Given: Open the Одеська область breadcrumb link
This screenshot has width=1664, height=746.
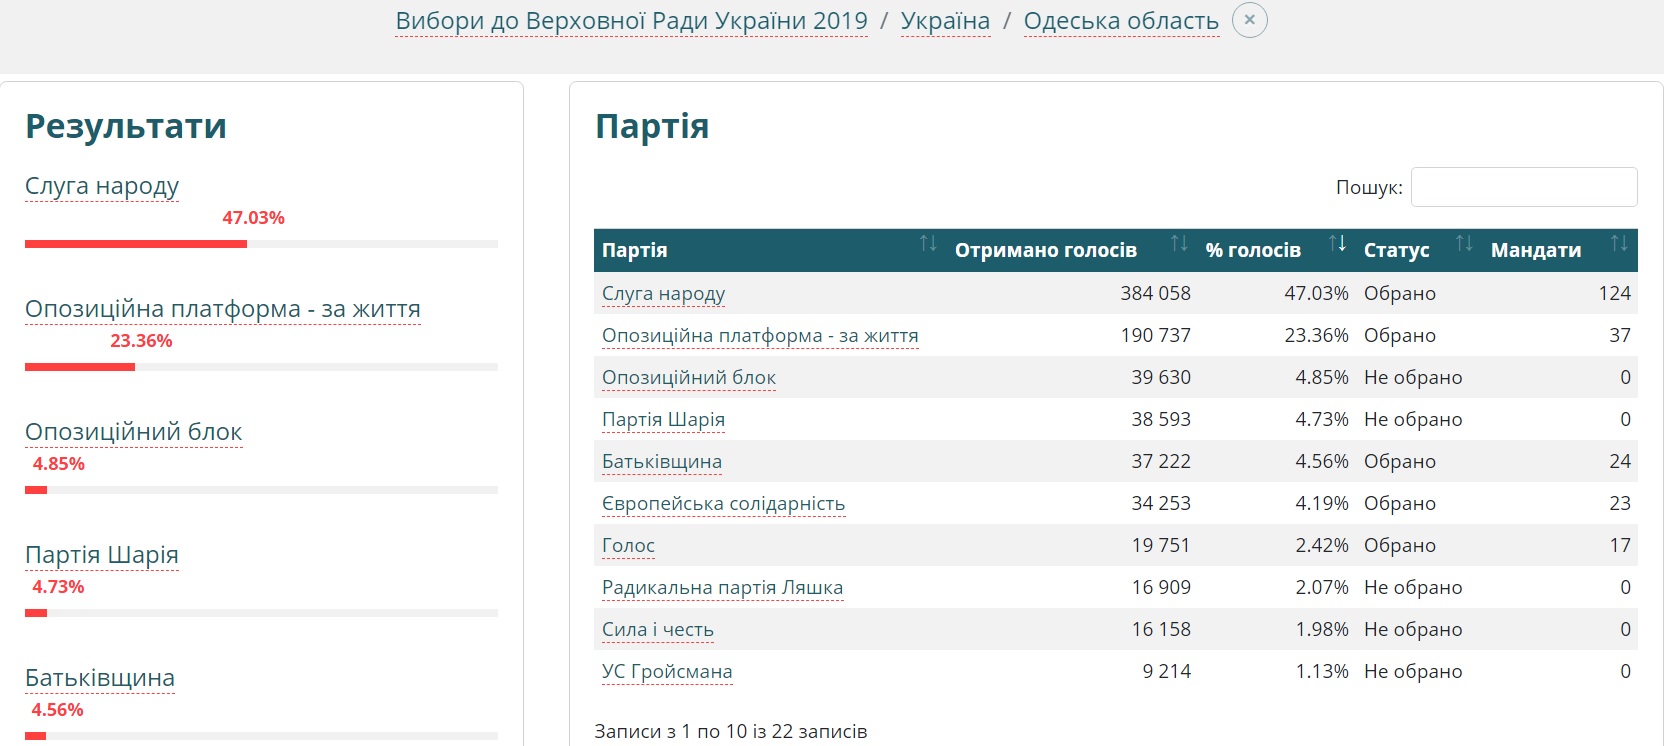Looking at the screenshot, I should click(1121, 21).
